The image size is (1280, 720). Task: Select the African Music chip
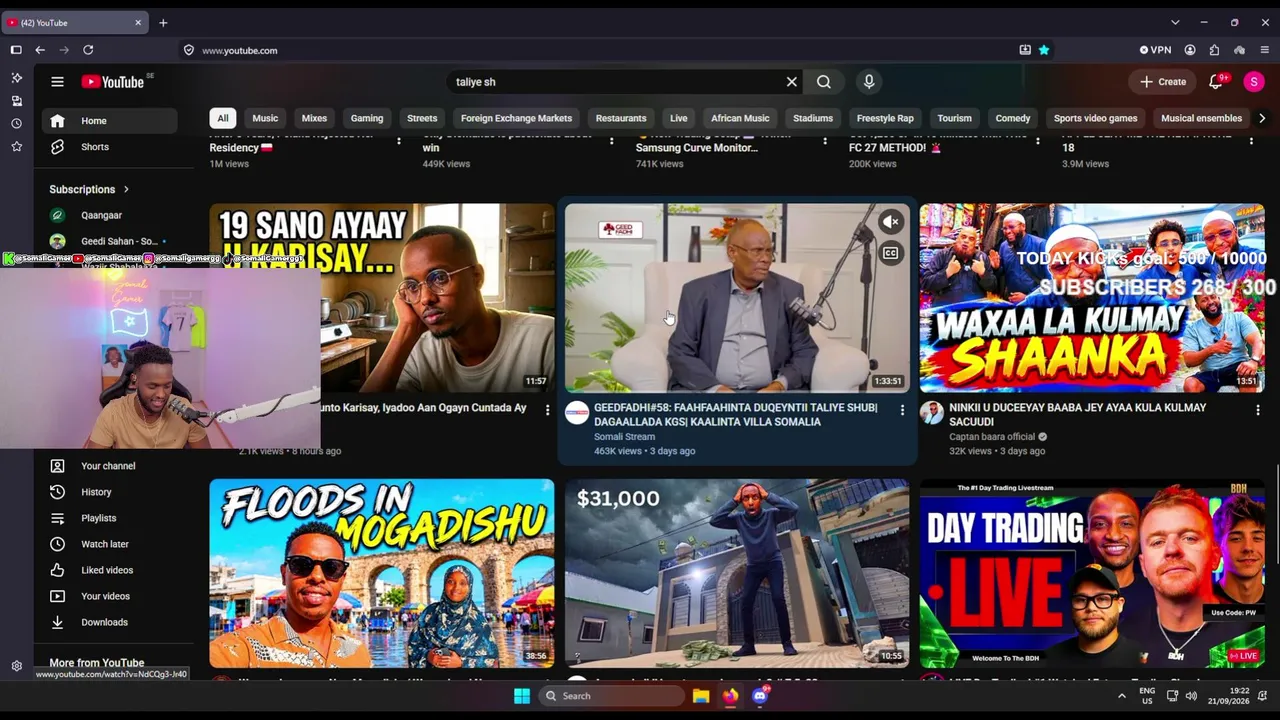click(740, 118)
